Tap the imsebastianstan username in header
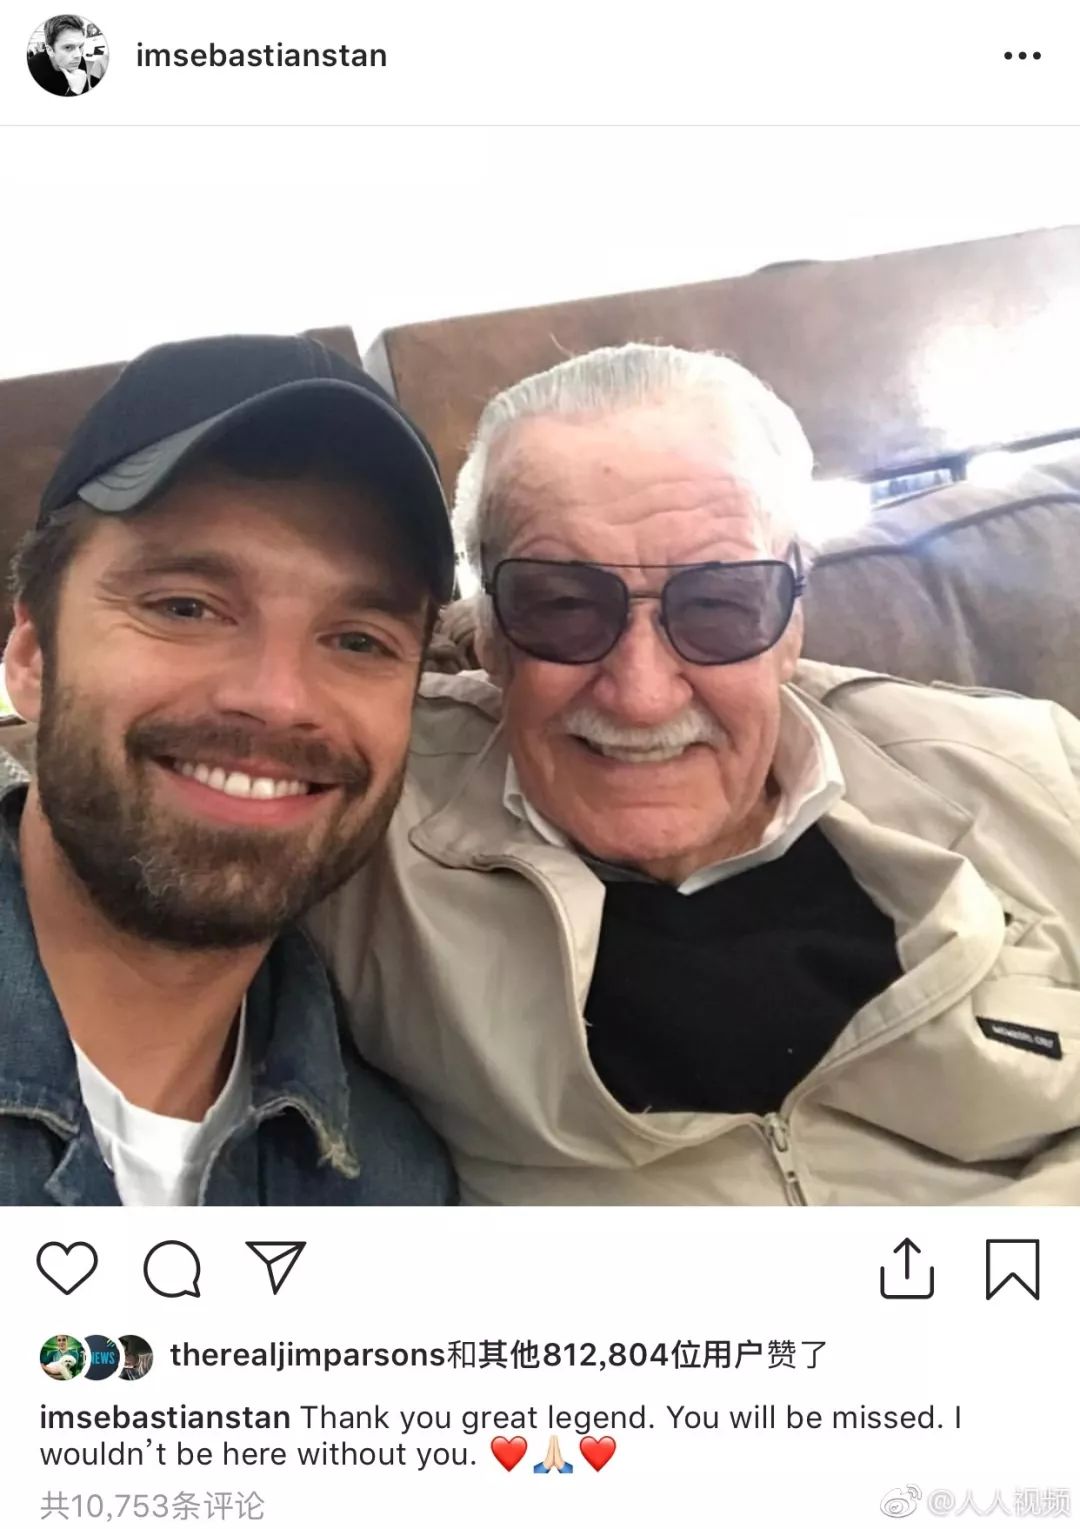This screenshot has height=1529, width=1080. pos(261,56)
